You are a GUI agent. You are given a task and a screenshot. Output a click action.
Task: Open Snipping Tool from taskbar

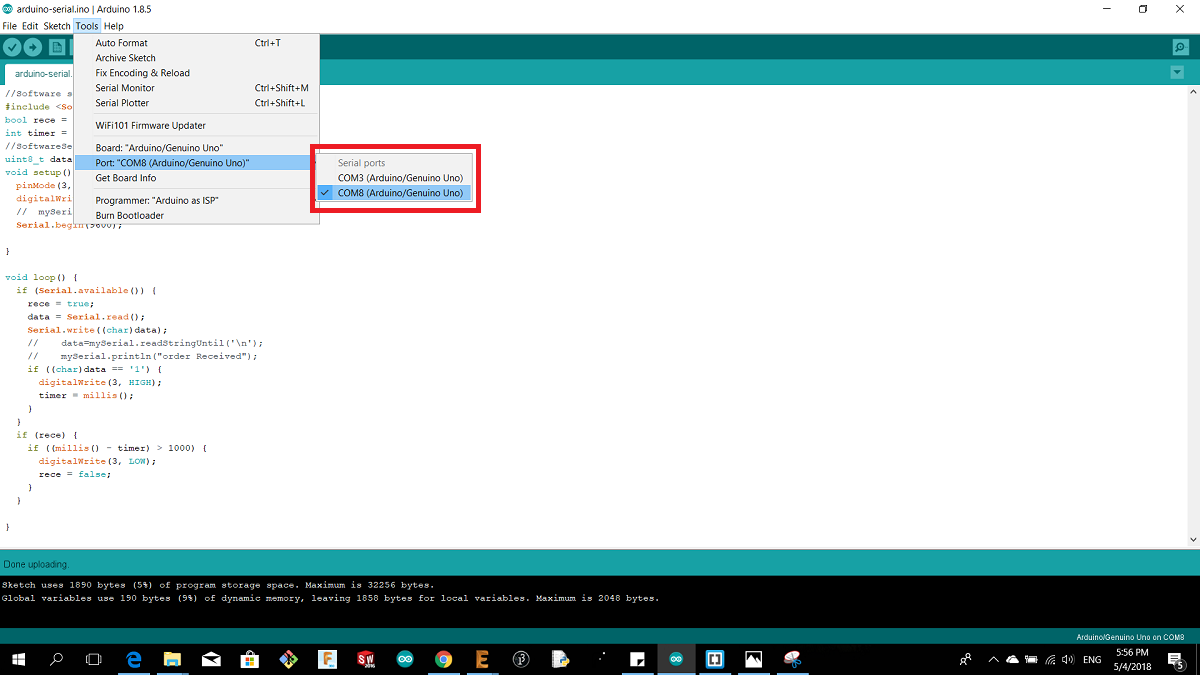[793, 660]
